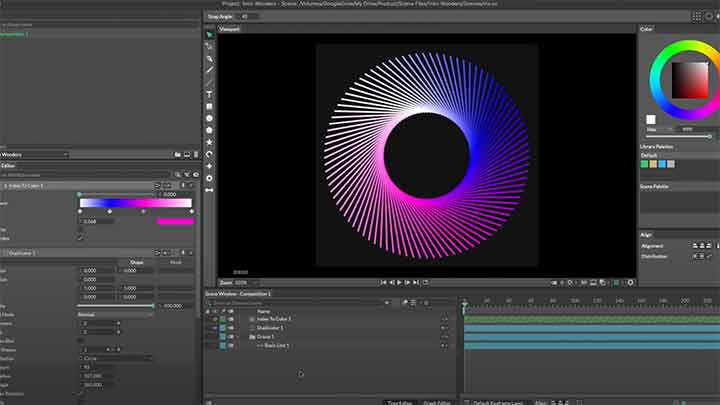
Task: Step back one frame
Action: click(391, 283)
